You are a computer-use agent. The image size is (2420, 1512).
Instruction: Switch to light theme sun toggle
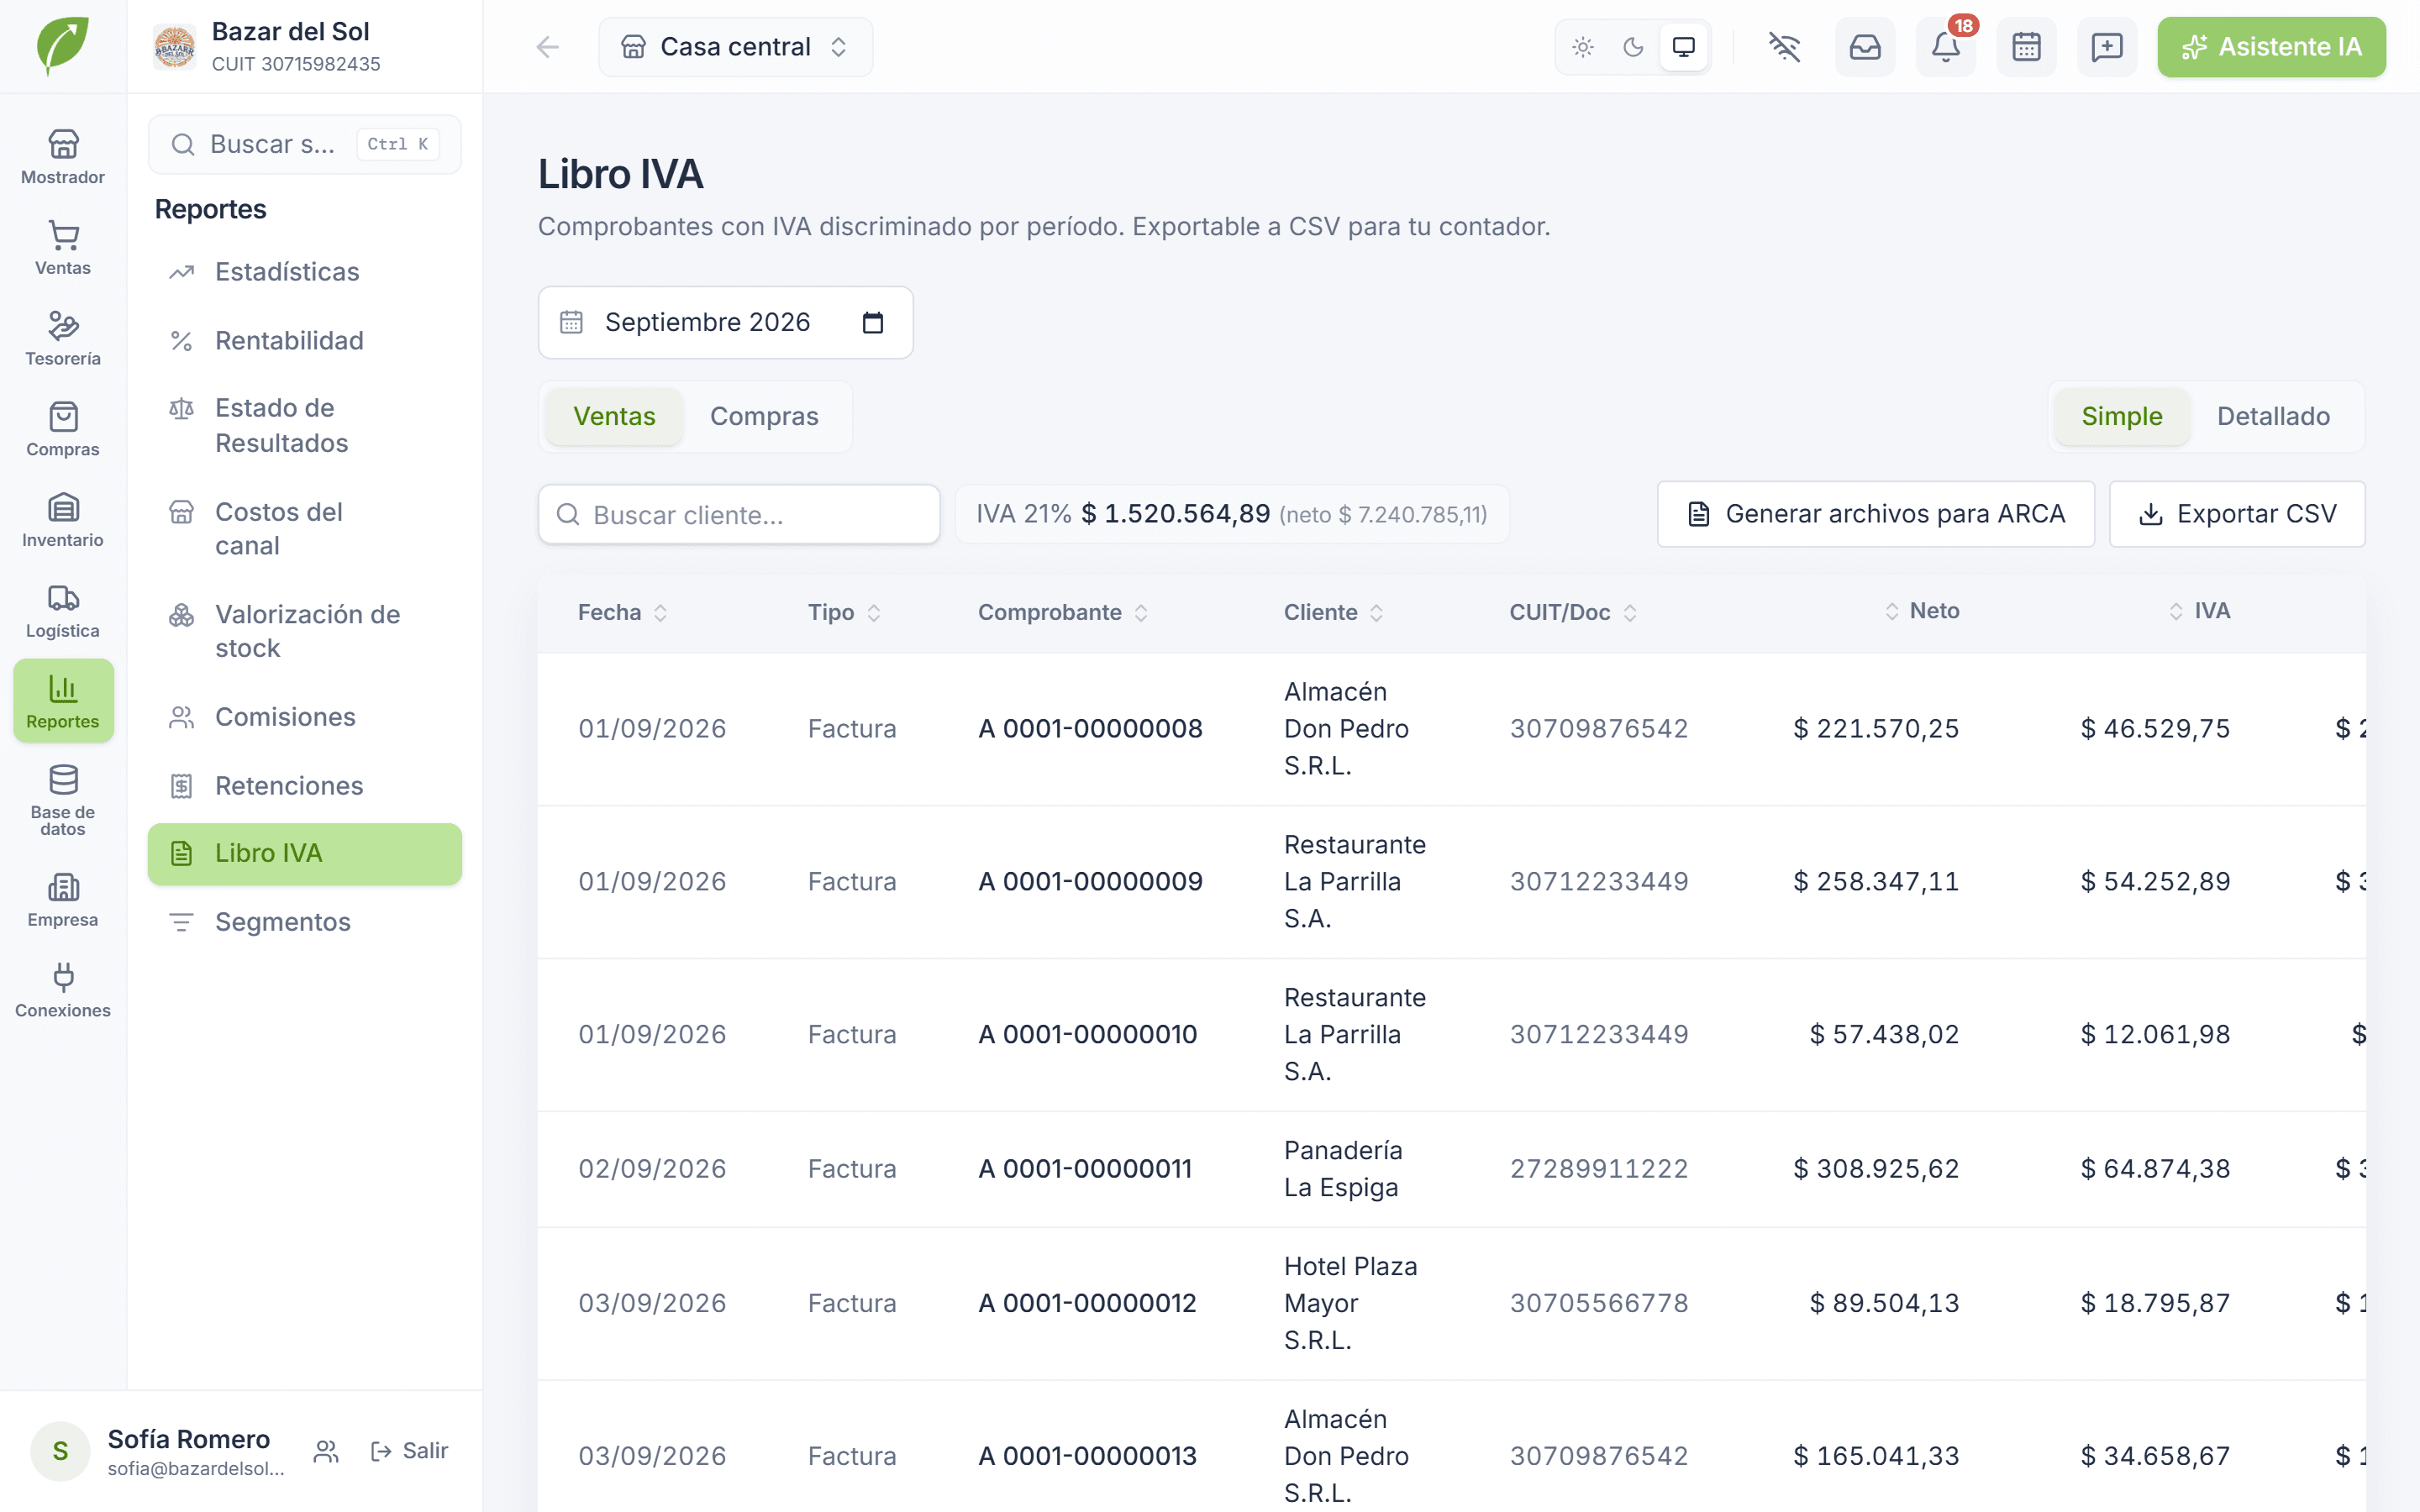(1583, 47)
